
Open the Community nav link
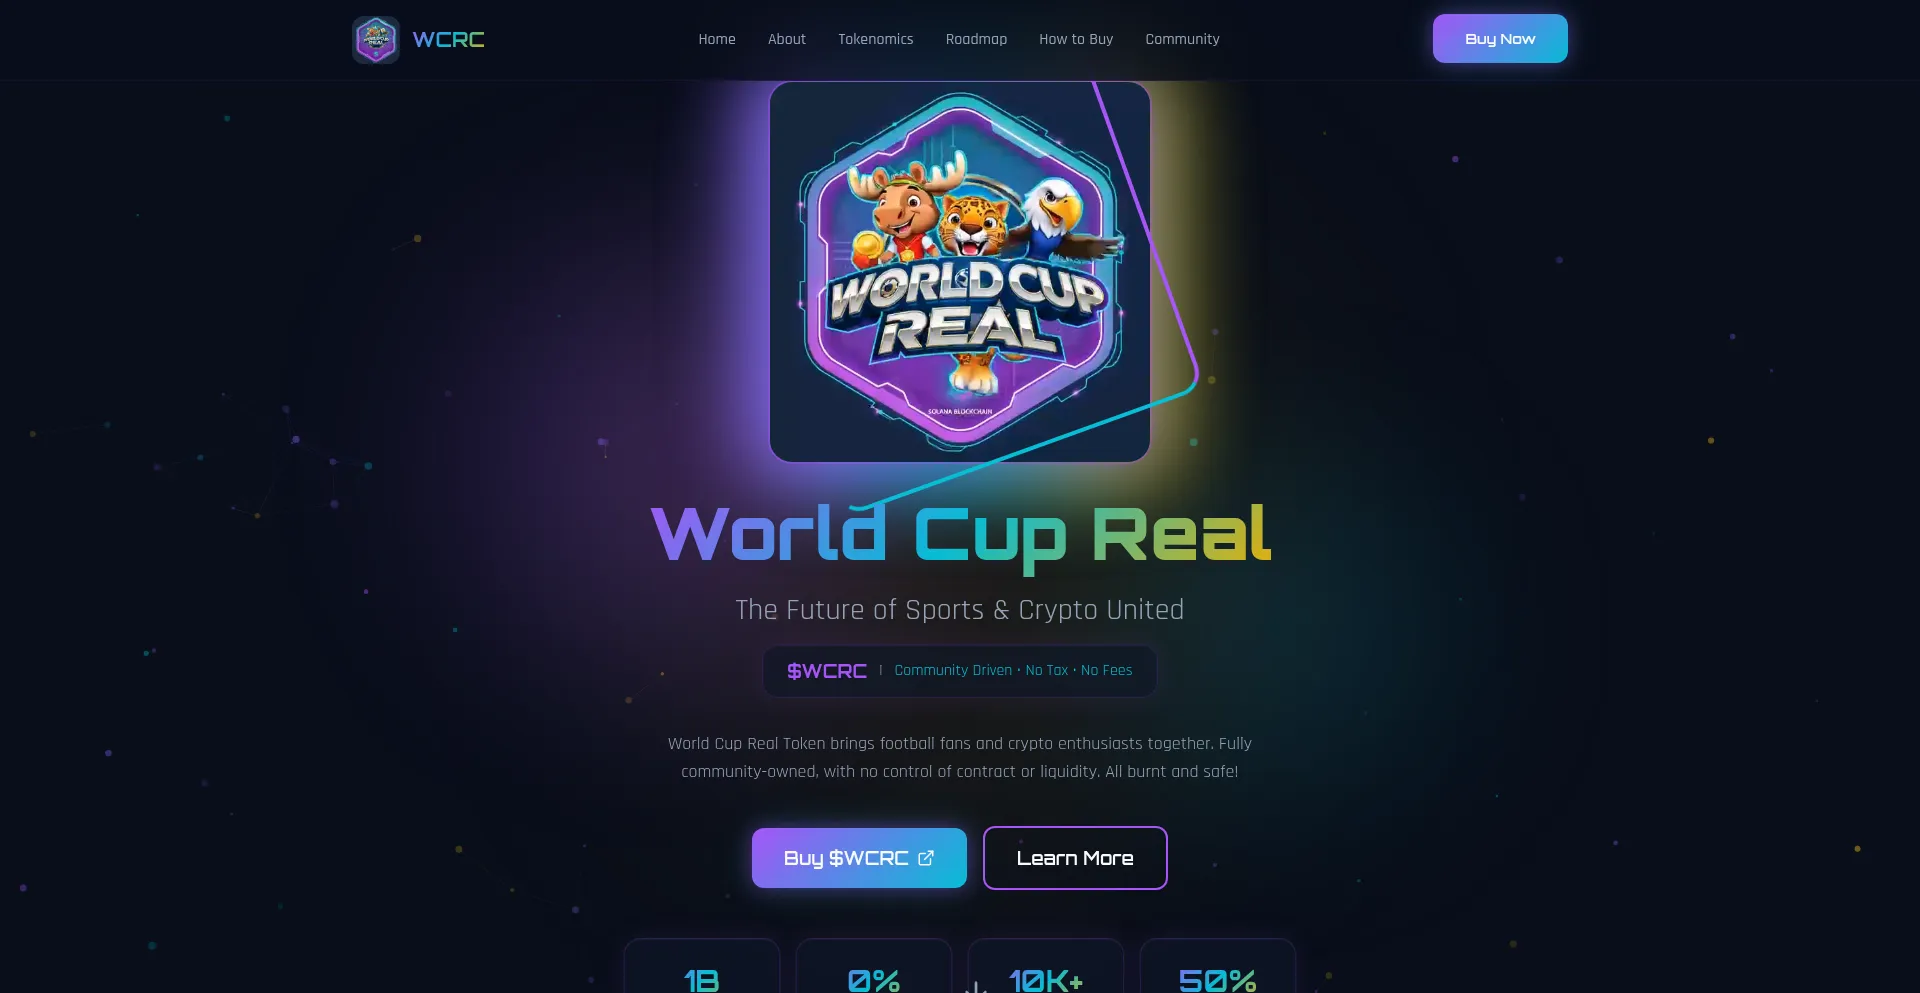[1182, 39]
